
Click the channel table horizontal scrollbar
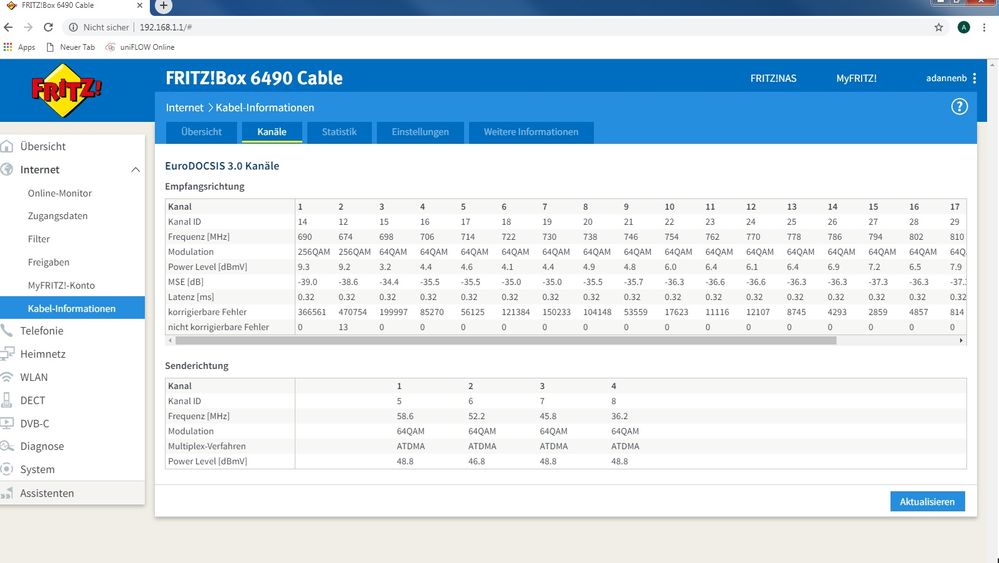(505, 340)
